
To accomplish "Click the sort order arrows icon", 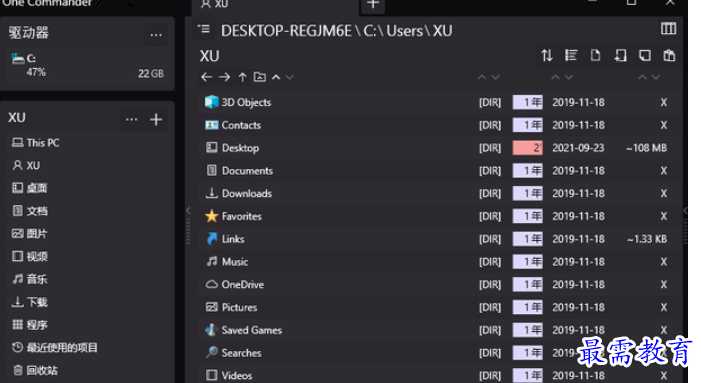I will pos(547,55).
